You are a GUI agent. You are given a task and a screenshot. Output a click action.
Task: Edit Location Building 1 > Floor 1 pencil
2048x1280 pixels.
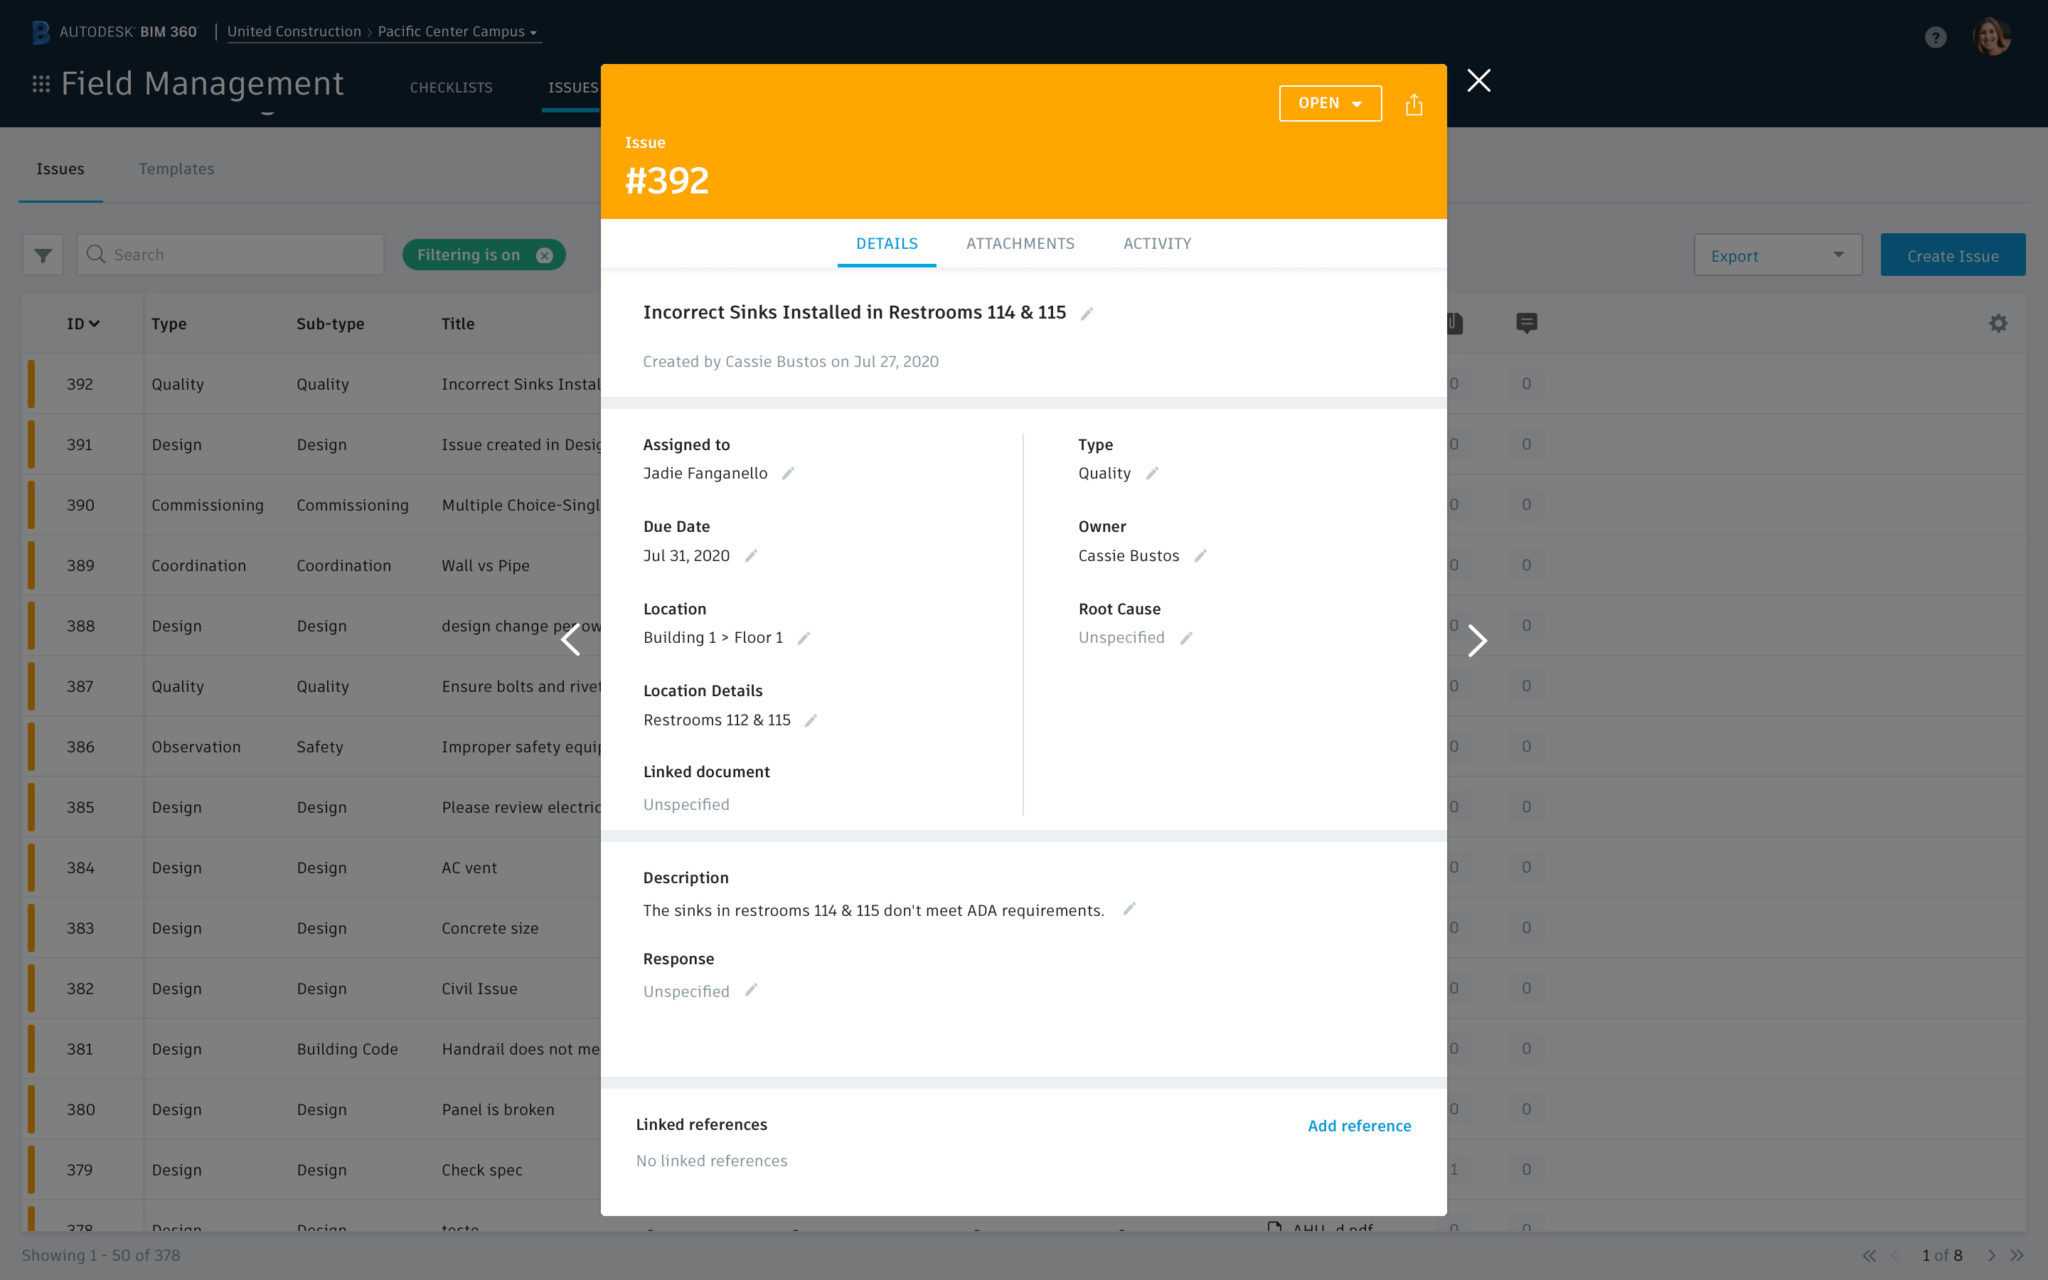pos(803,638)
